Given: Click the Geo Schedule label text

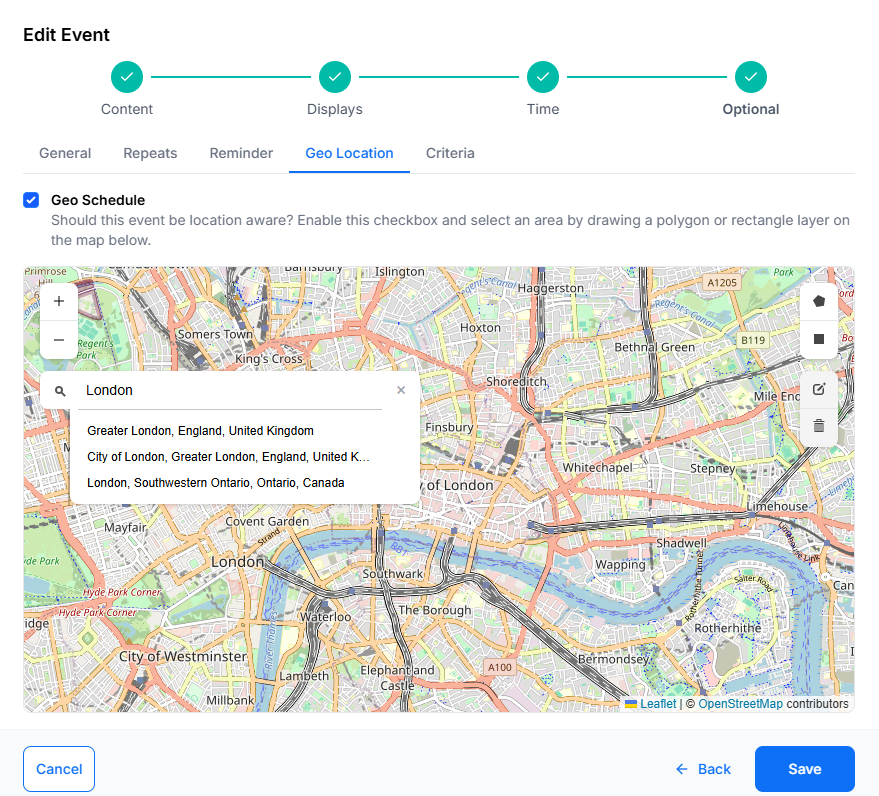Looking at the screenshot, I should coord(98,200).
